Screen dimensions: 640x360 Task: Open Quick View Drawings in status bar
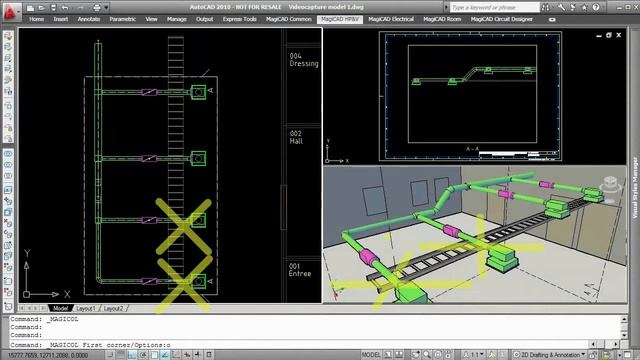click(x=399, y=355)
